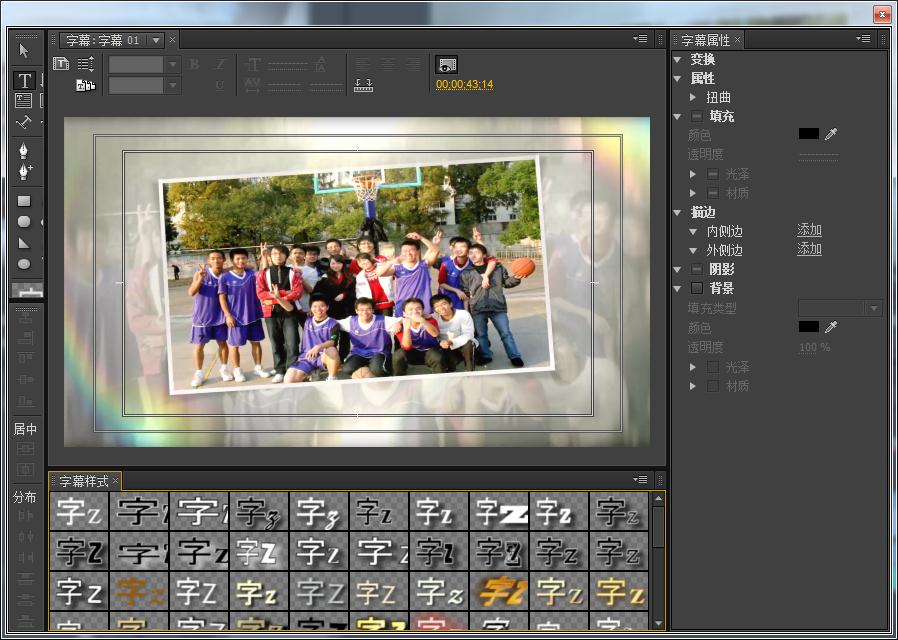898x640 pixels.
Task: Choose the Selection arrow tool
Action: click(x=25, y=51)
